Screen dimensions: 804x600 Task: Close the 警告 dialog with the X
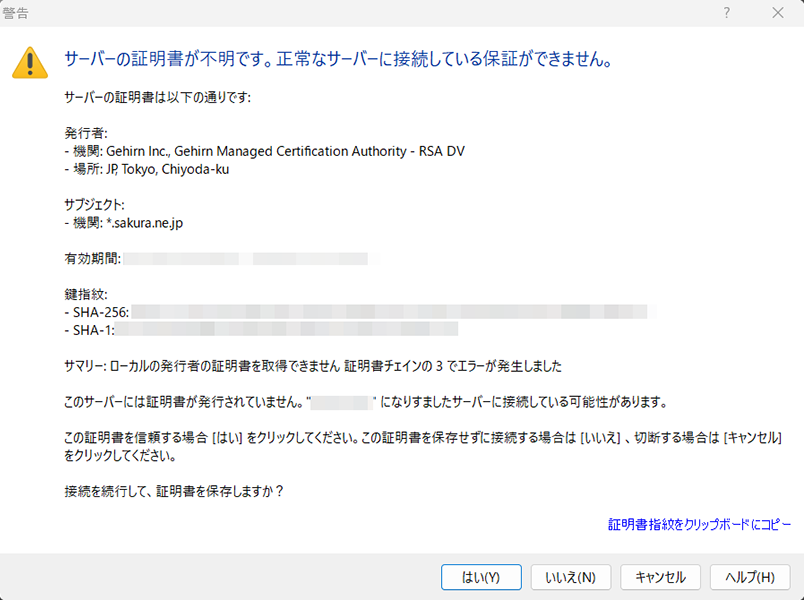coord(777,13)
